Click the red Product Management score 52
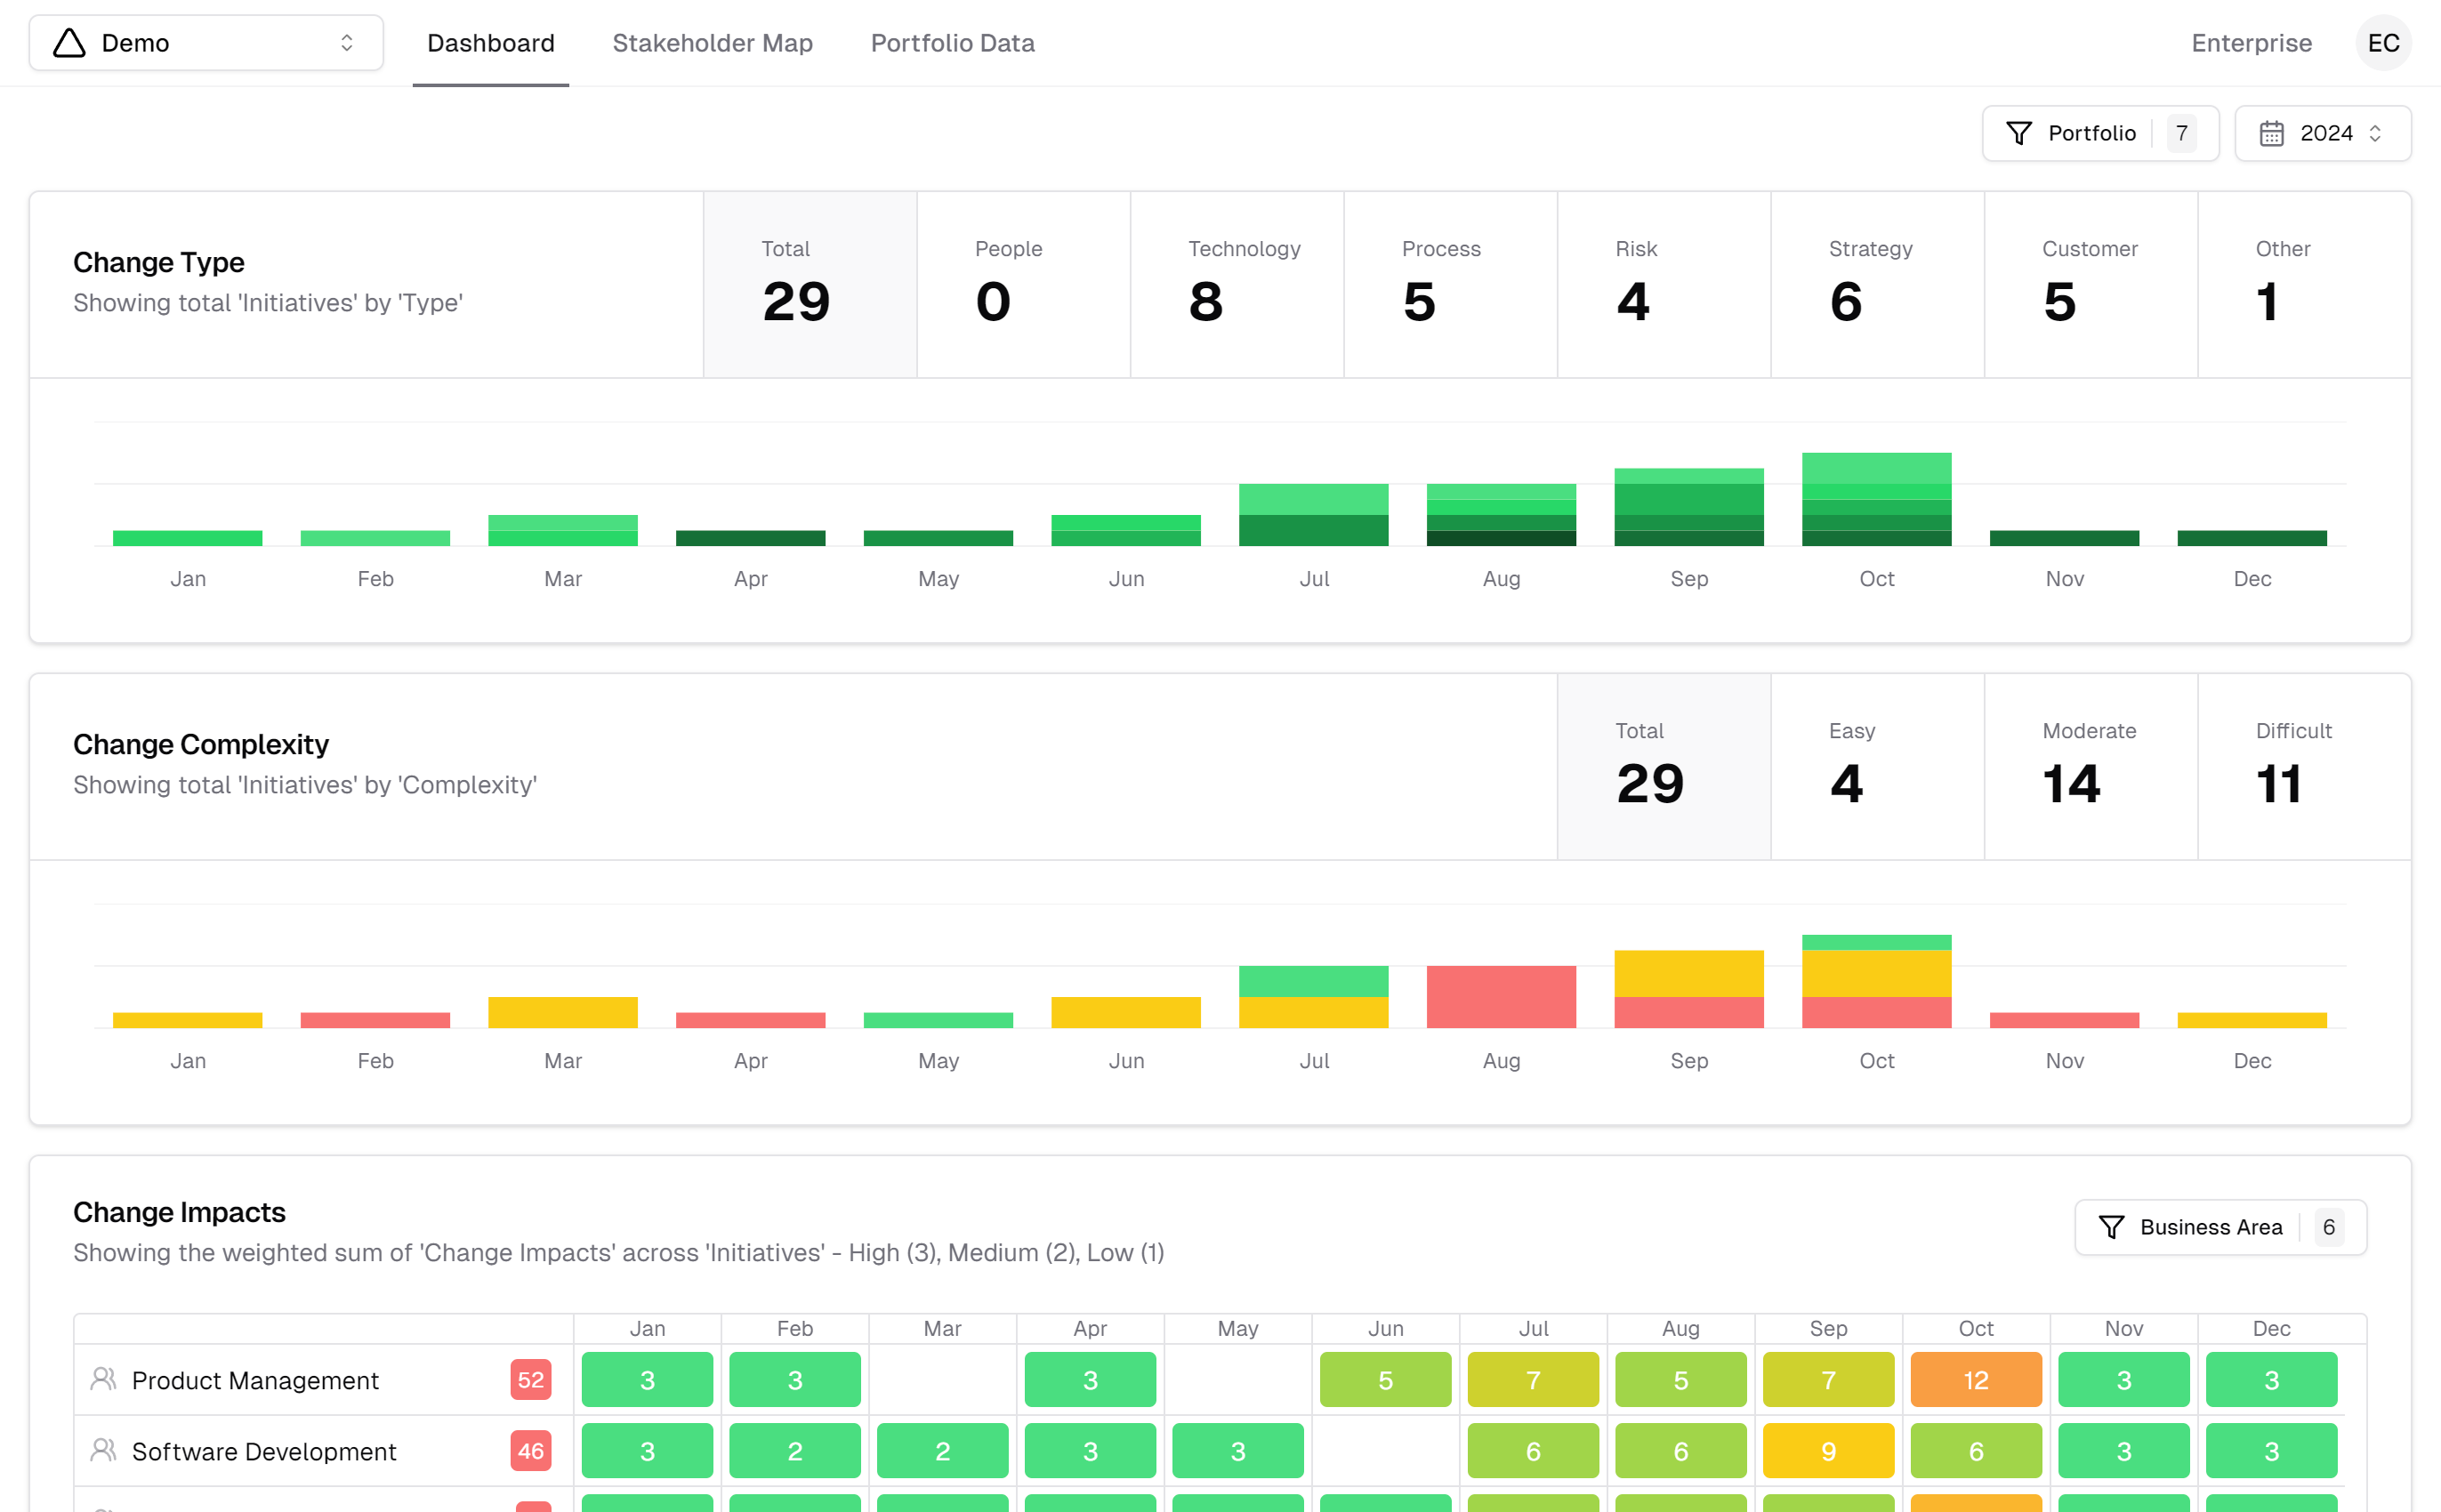Screen dimensions: 2441x1512 (x=530, y=1379)
